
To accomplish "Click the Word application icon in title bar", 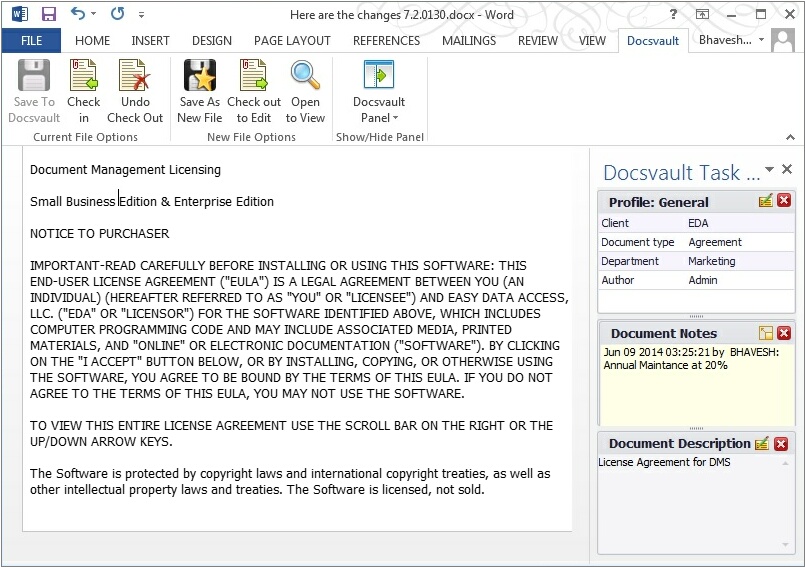I will [20, 14].
